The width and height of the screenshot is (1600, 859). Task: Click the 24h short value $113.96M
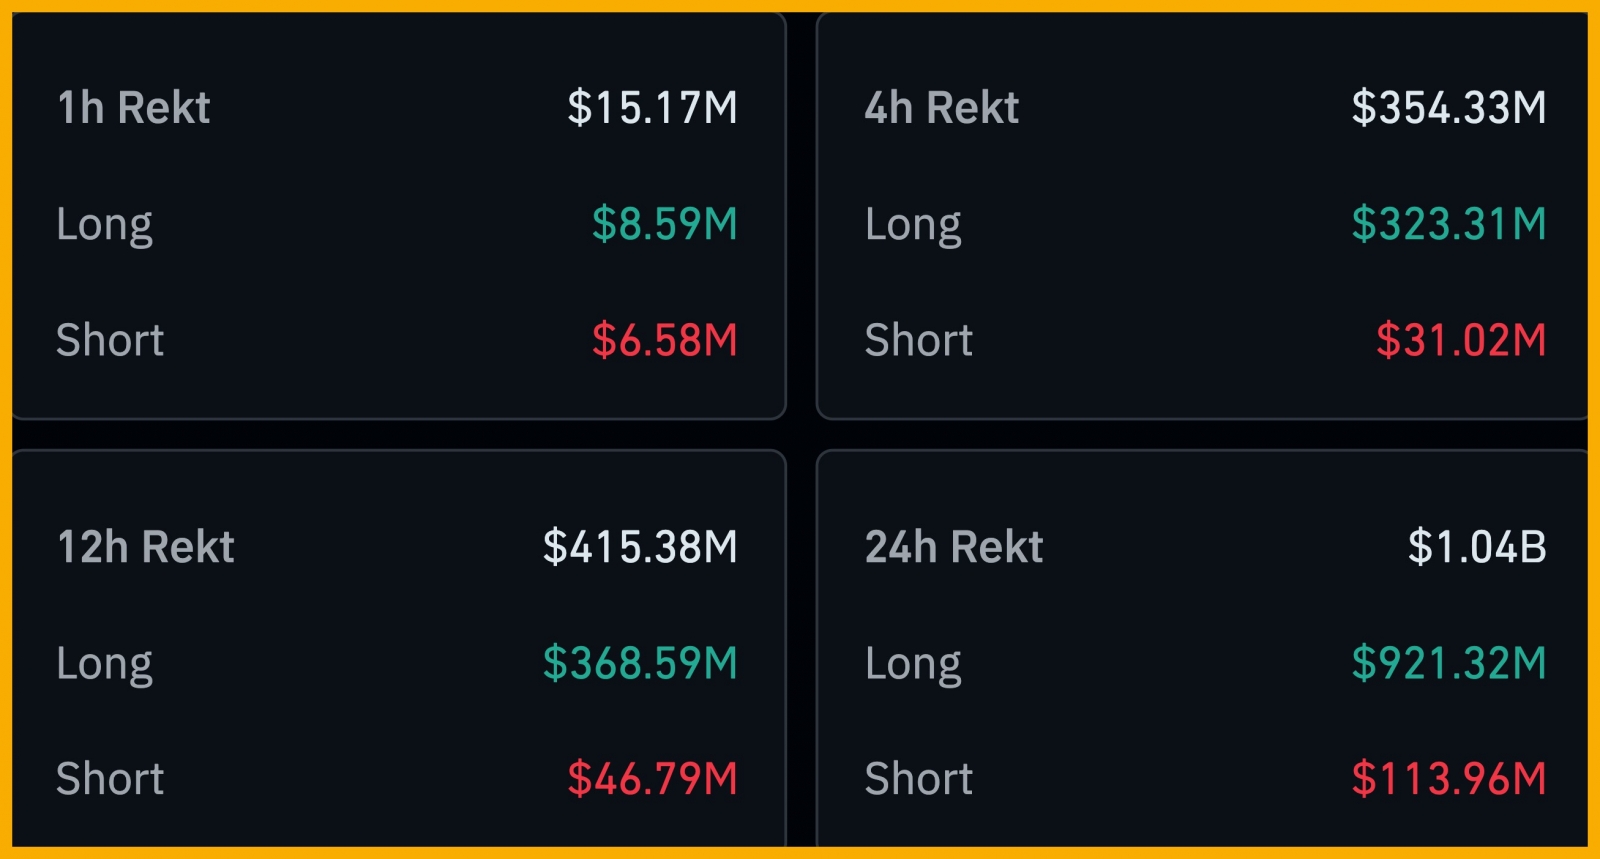[1448, 779]
